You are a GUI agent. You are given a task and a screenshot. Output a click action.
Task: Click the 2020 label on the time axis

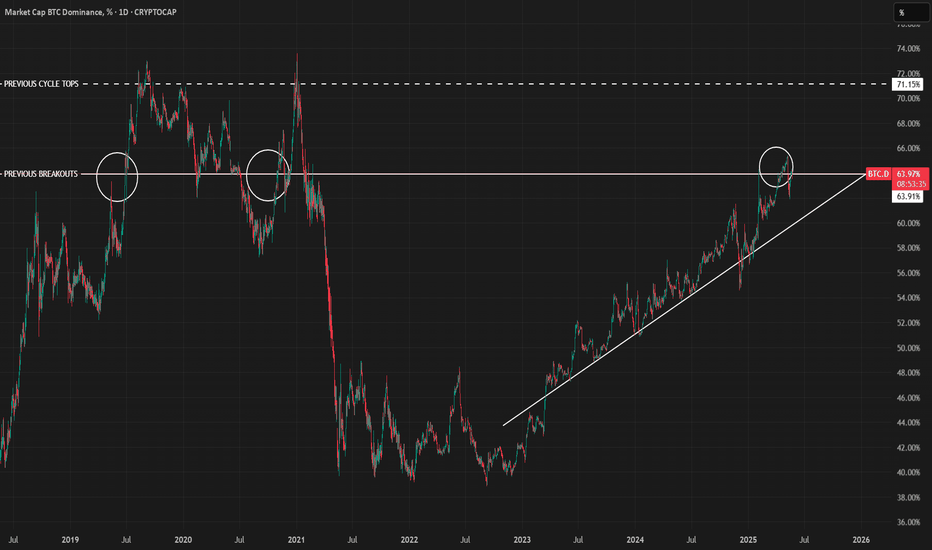point(183,540)
